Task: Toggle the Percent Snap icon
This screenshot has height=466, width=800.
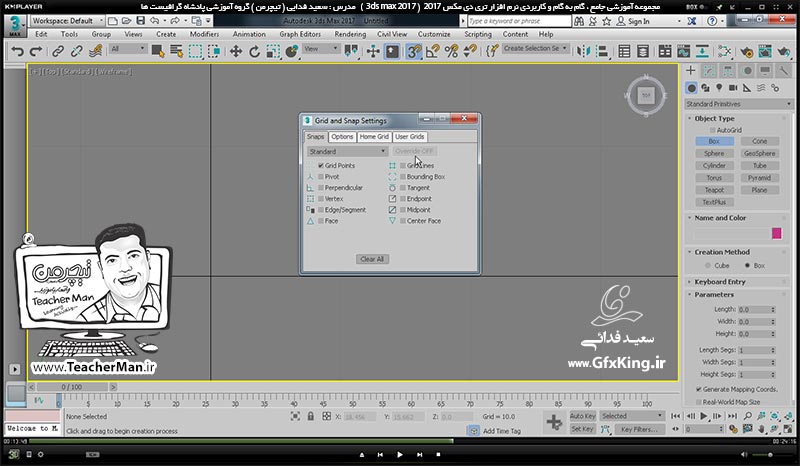Action: (x=452, y=52)
